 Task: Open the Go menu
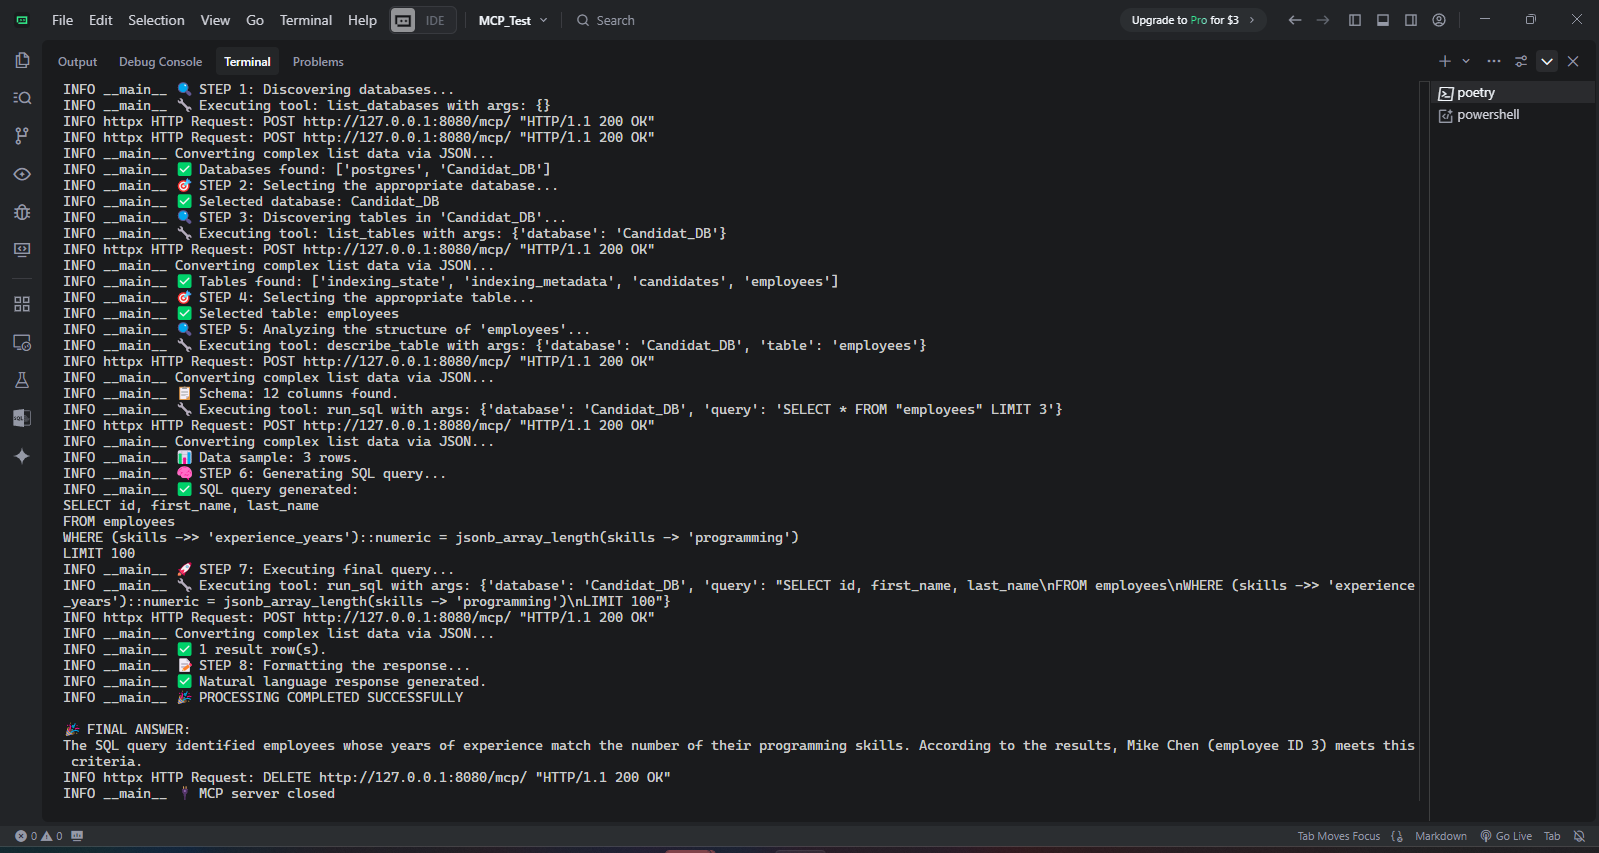[x=255, y=20]
